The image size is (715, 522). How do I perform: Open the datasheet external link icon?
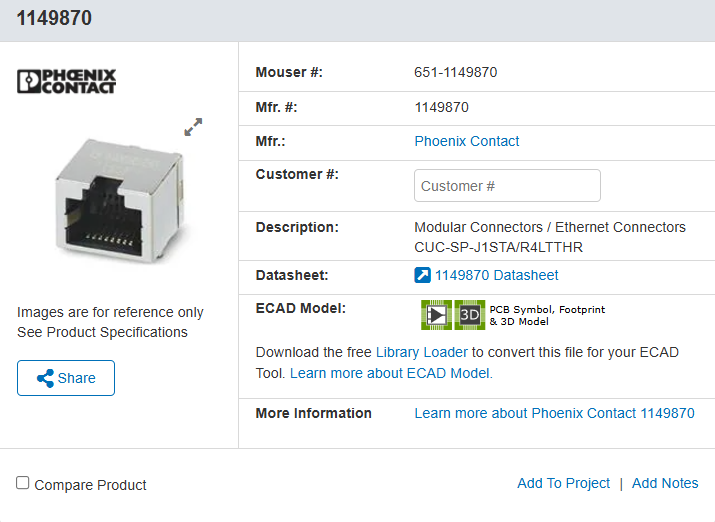pos(422,275)
